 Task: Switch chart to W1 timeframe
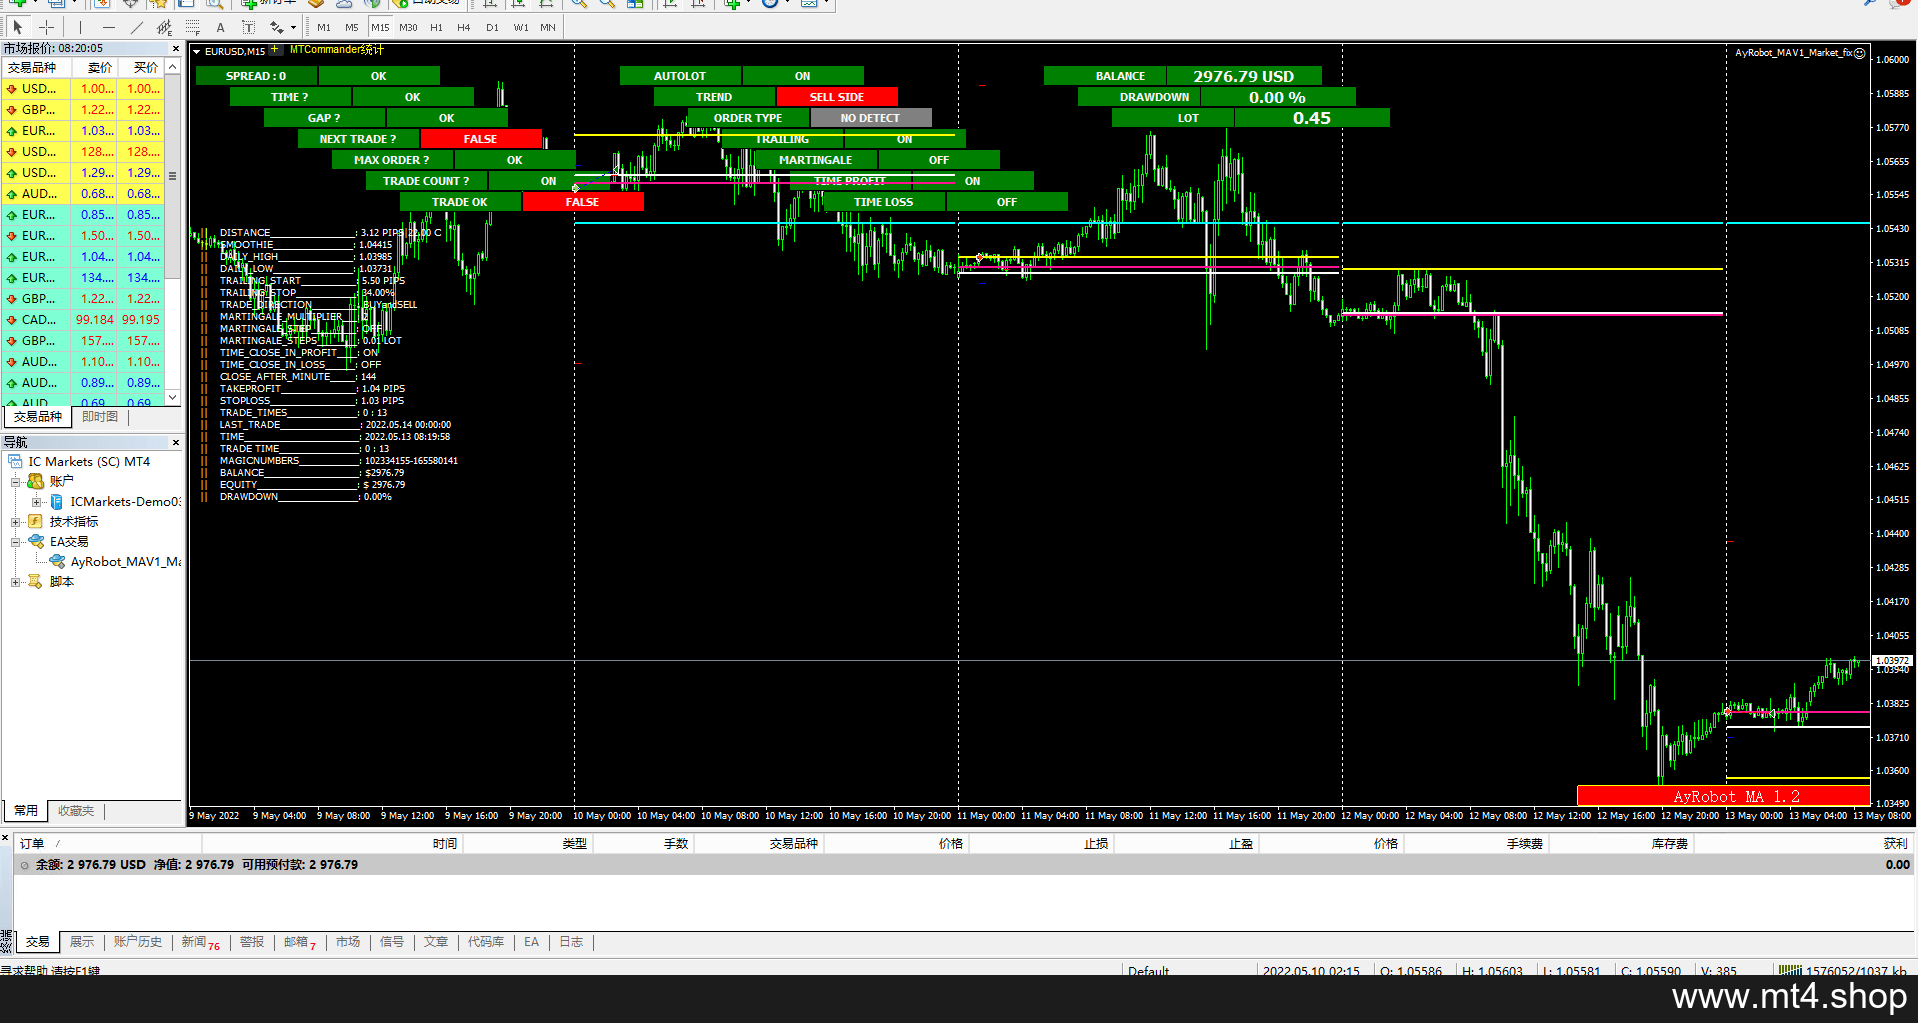click(521, 27)
